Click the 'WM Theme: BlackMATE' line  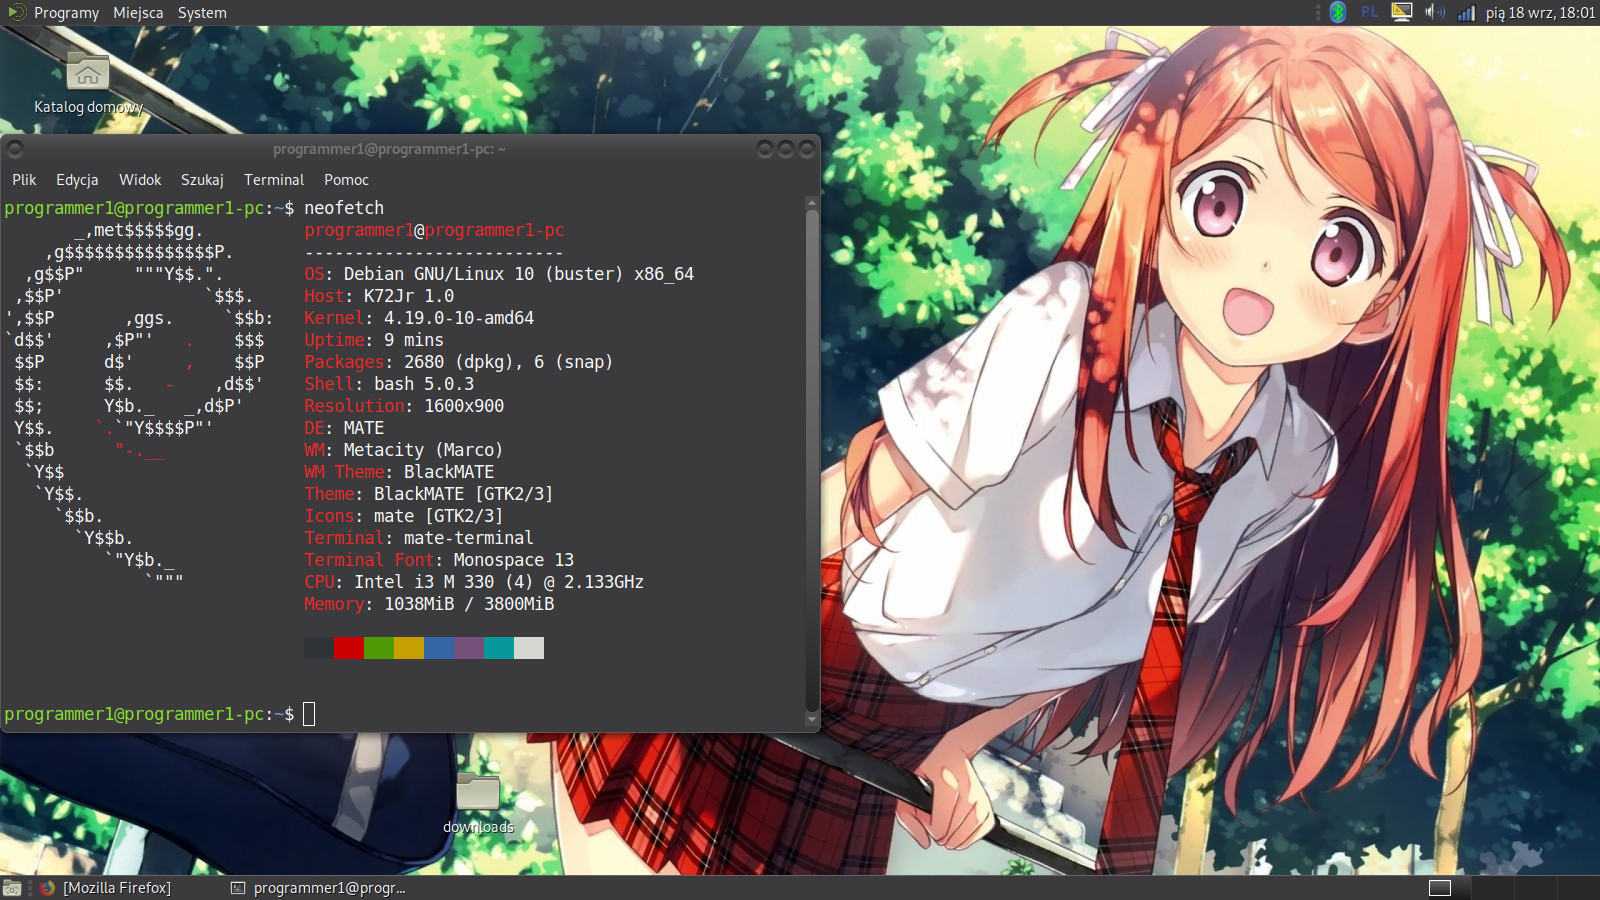coord(399,472)
